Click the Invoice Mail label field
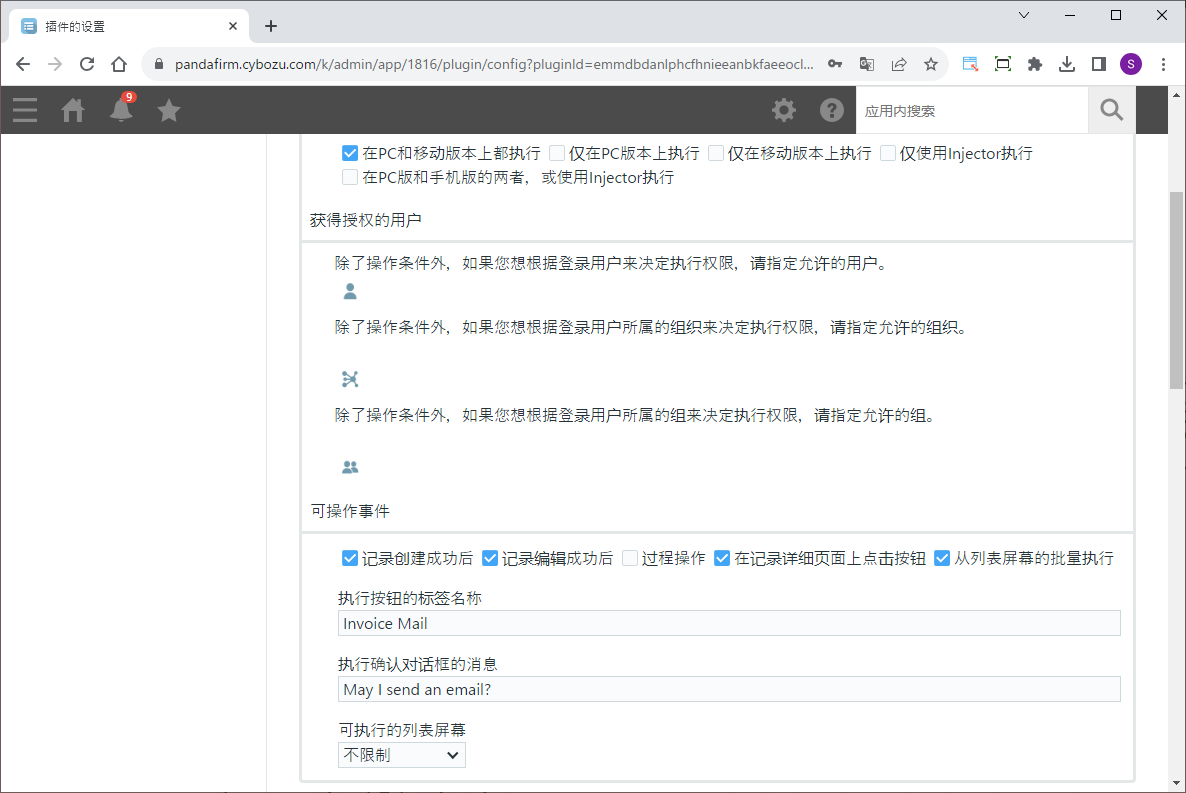Image resolution: width=1186 pixels, height=793 pixels. pyautogui.click(x=728, y=623)
